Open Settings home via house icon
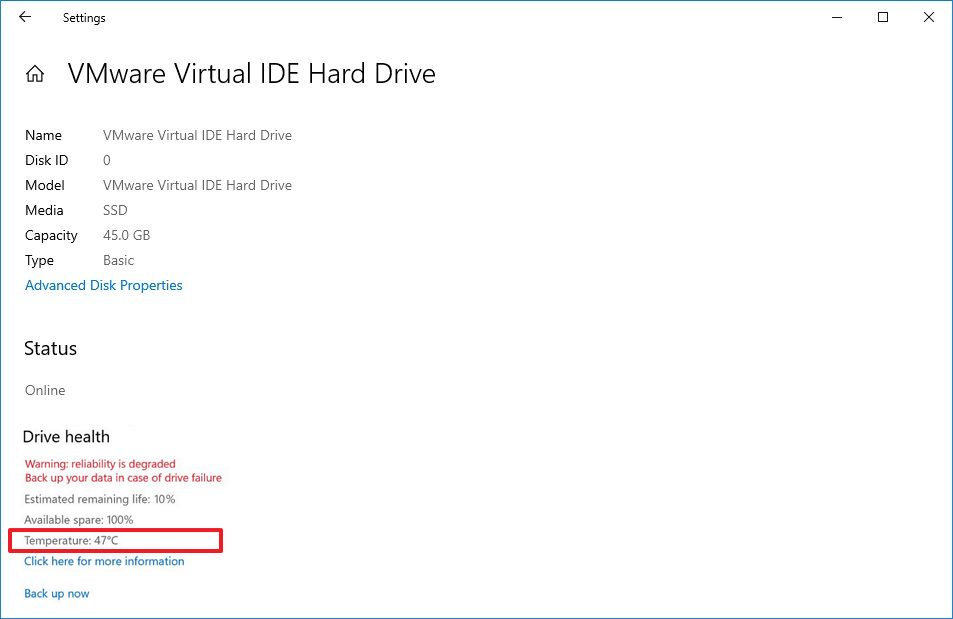Image resolution: width=953 pixels, height=619 pixels. tap(35, 74)
